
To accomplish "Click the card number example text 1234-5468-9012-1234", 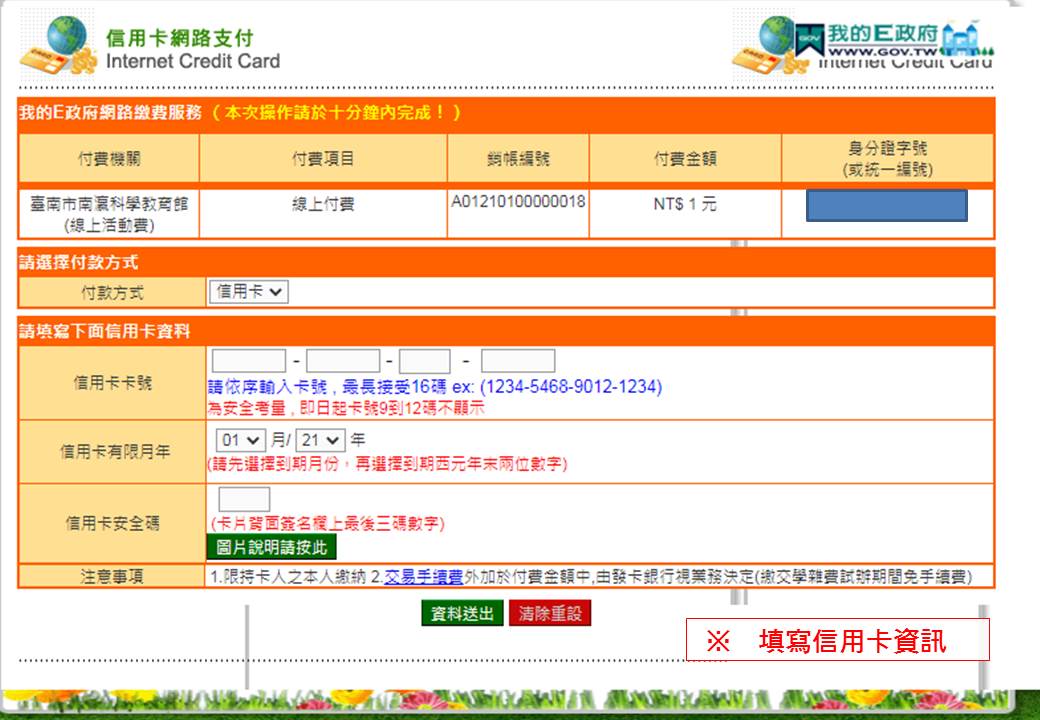I will tap(571, 387).
